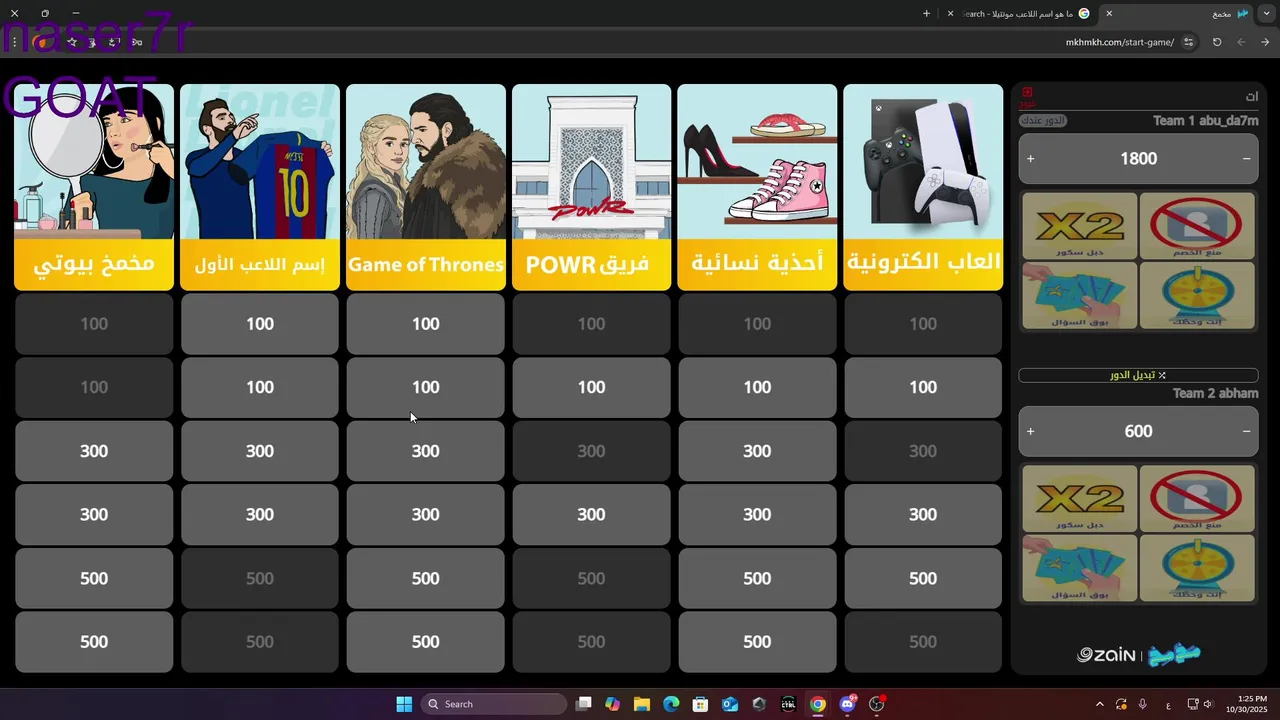1280x720 pixels.
Task: Increase Team 2 score with the plus
Action: (1030, 431)
